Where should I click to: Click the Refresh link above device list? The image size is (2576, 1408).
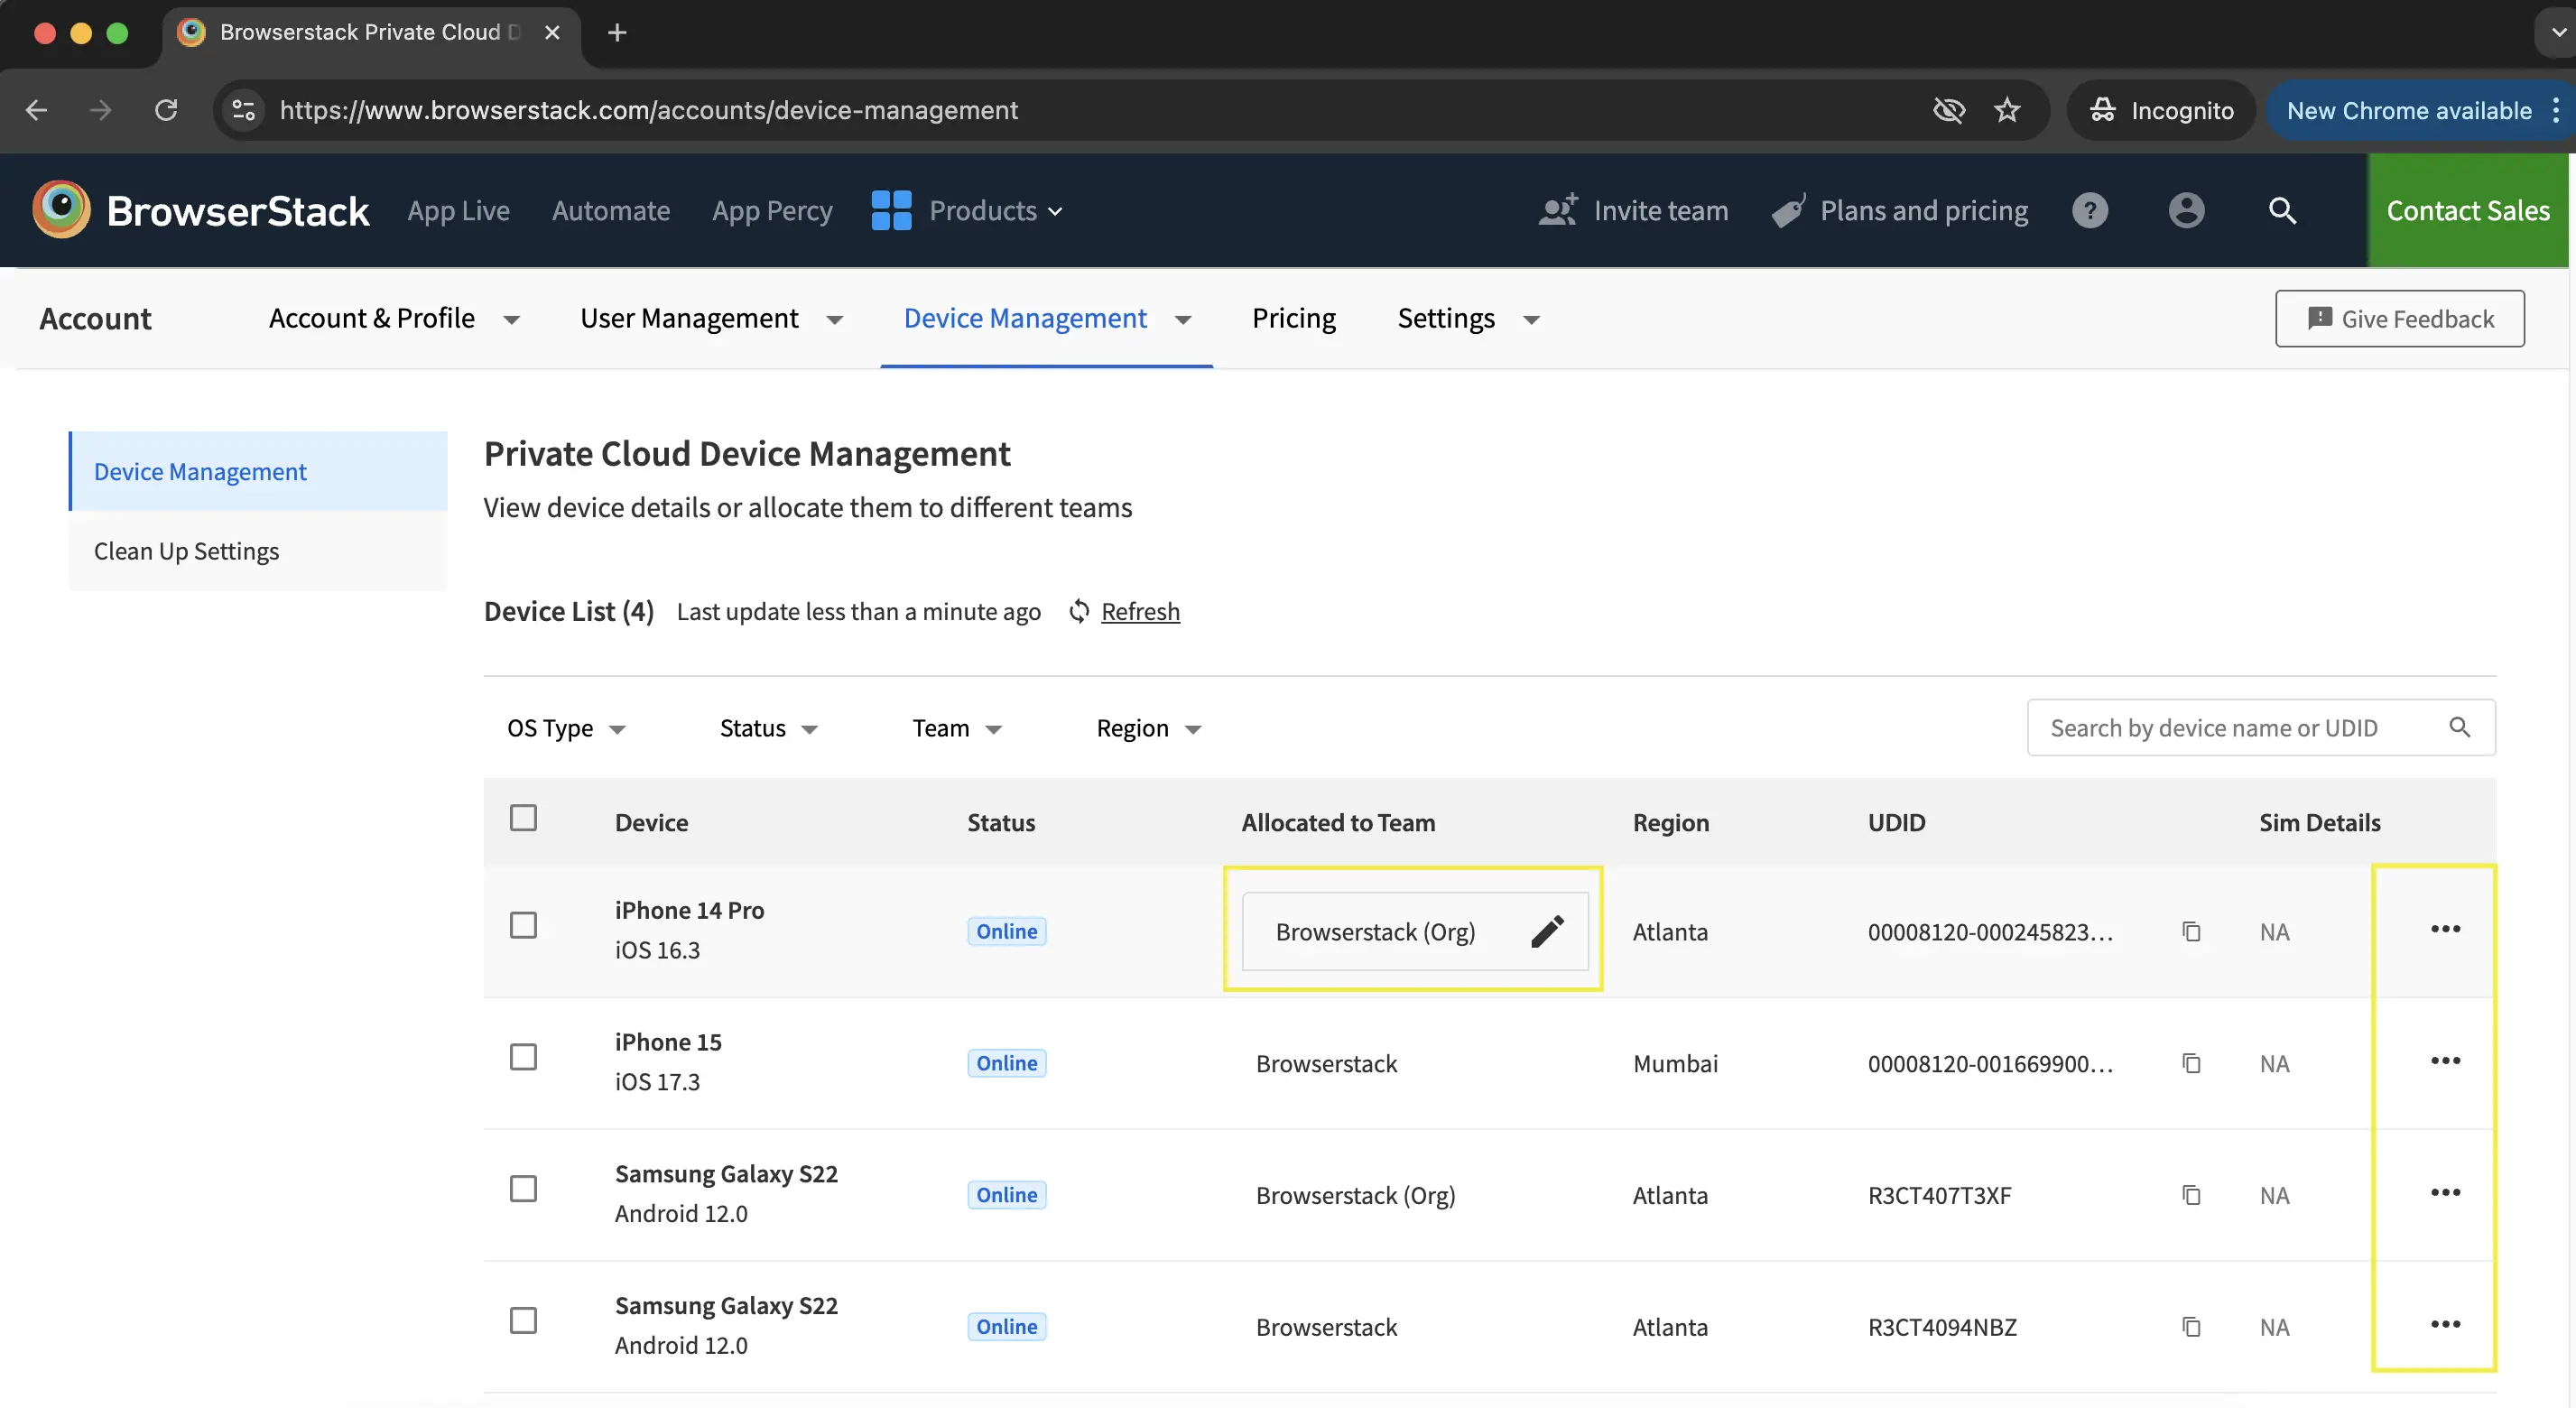[1140, 611]
